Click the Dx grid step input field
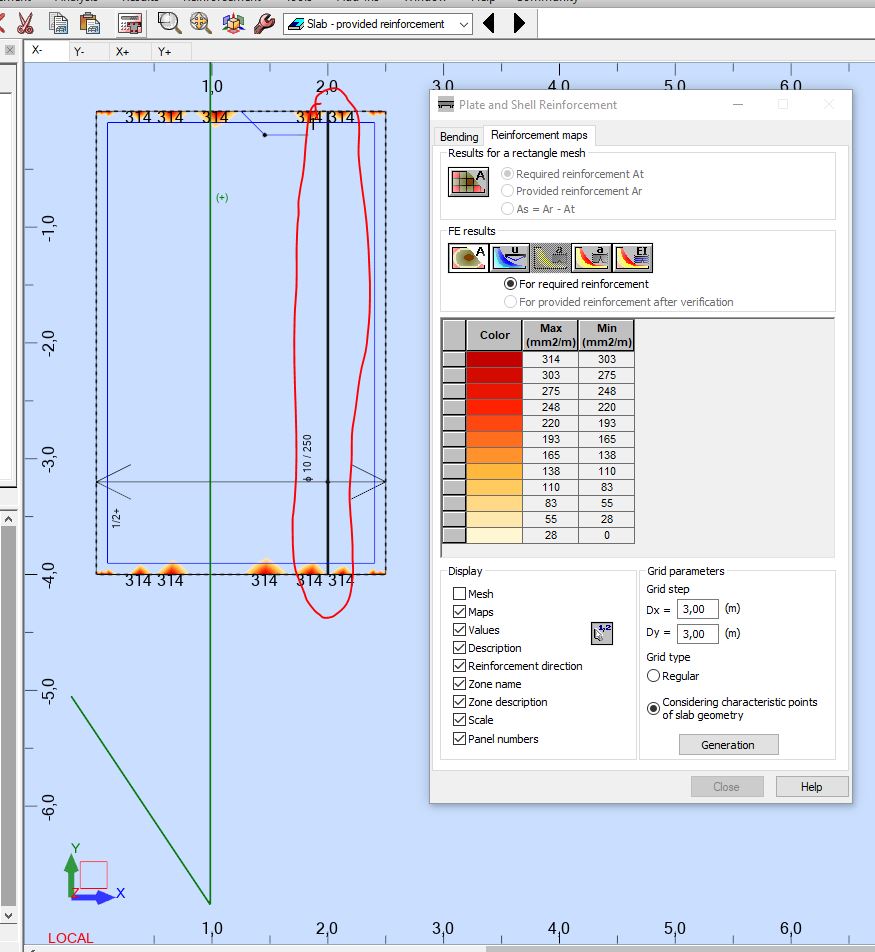 (697, 609)
